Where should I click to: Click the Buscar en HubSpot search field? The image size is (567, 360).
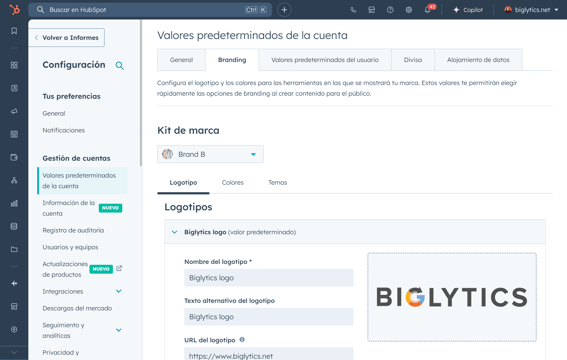coord(150,10)
